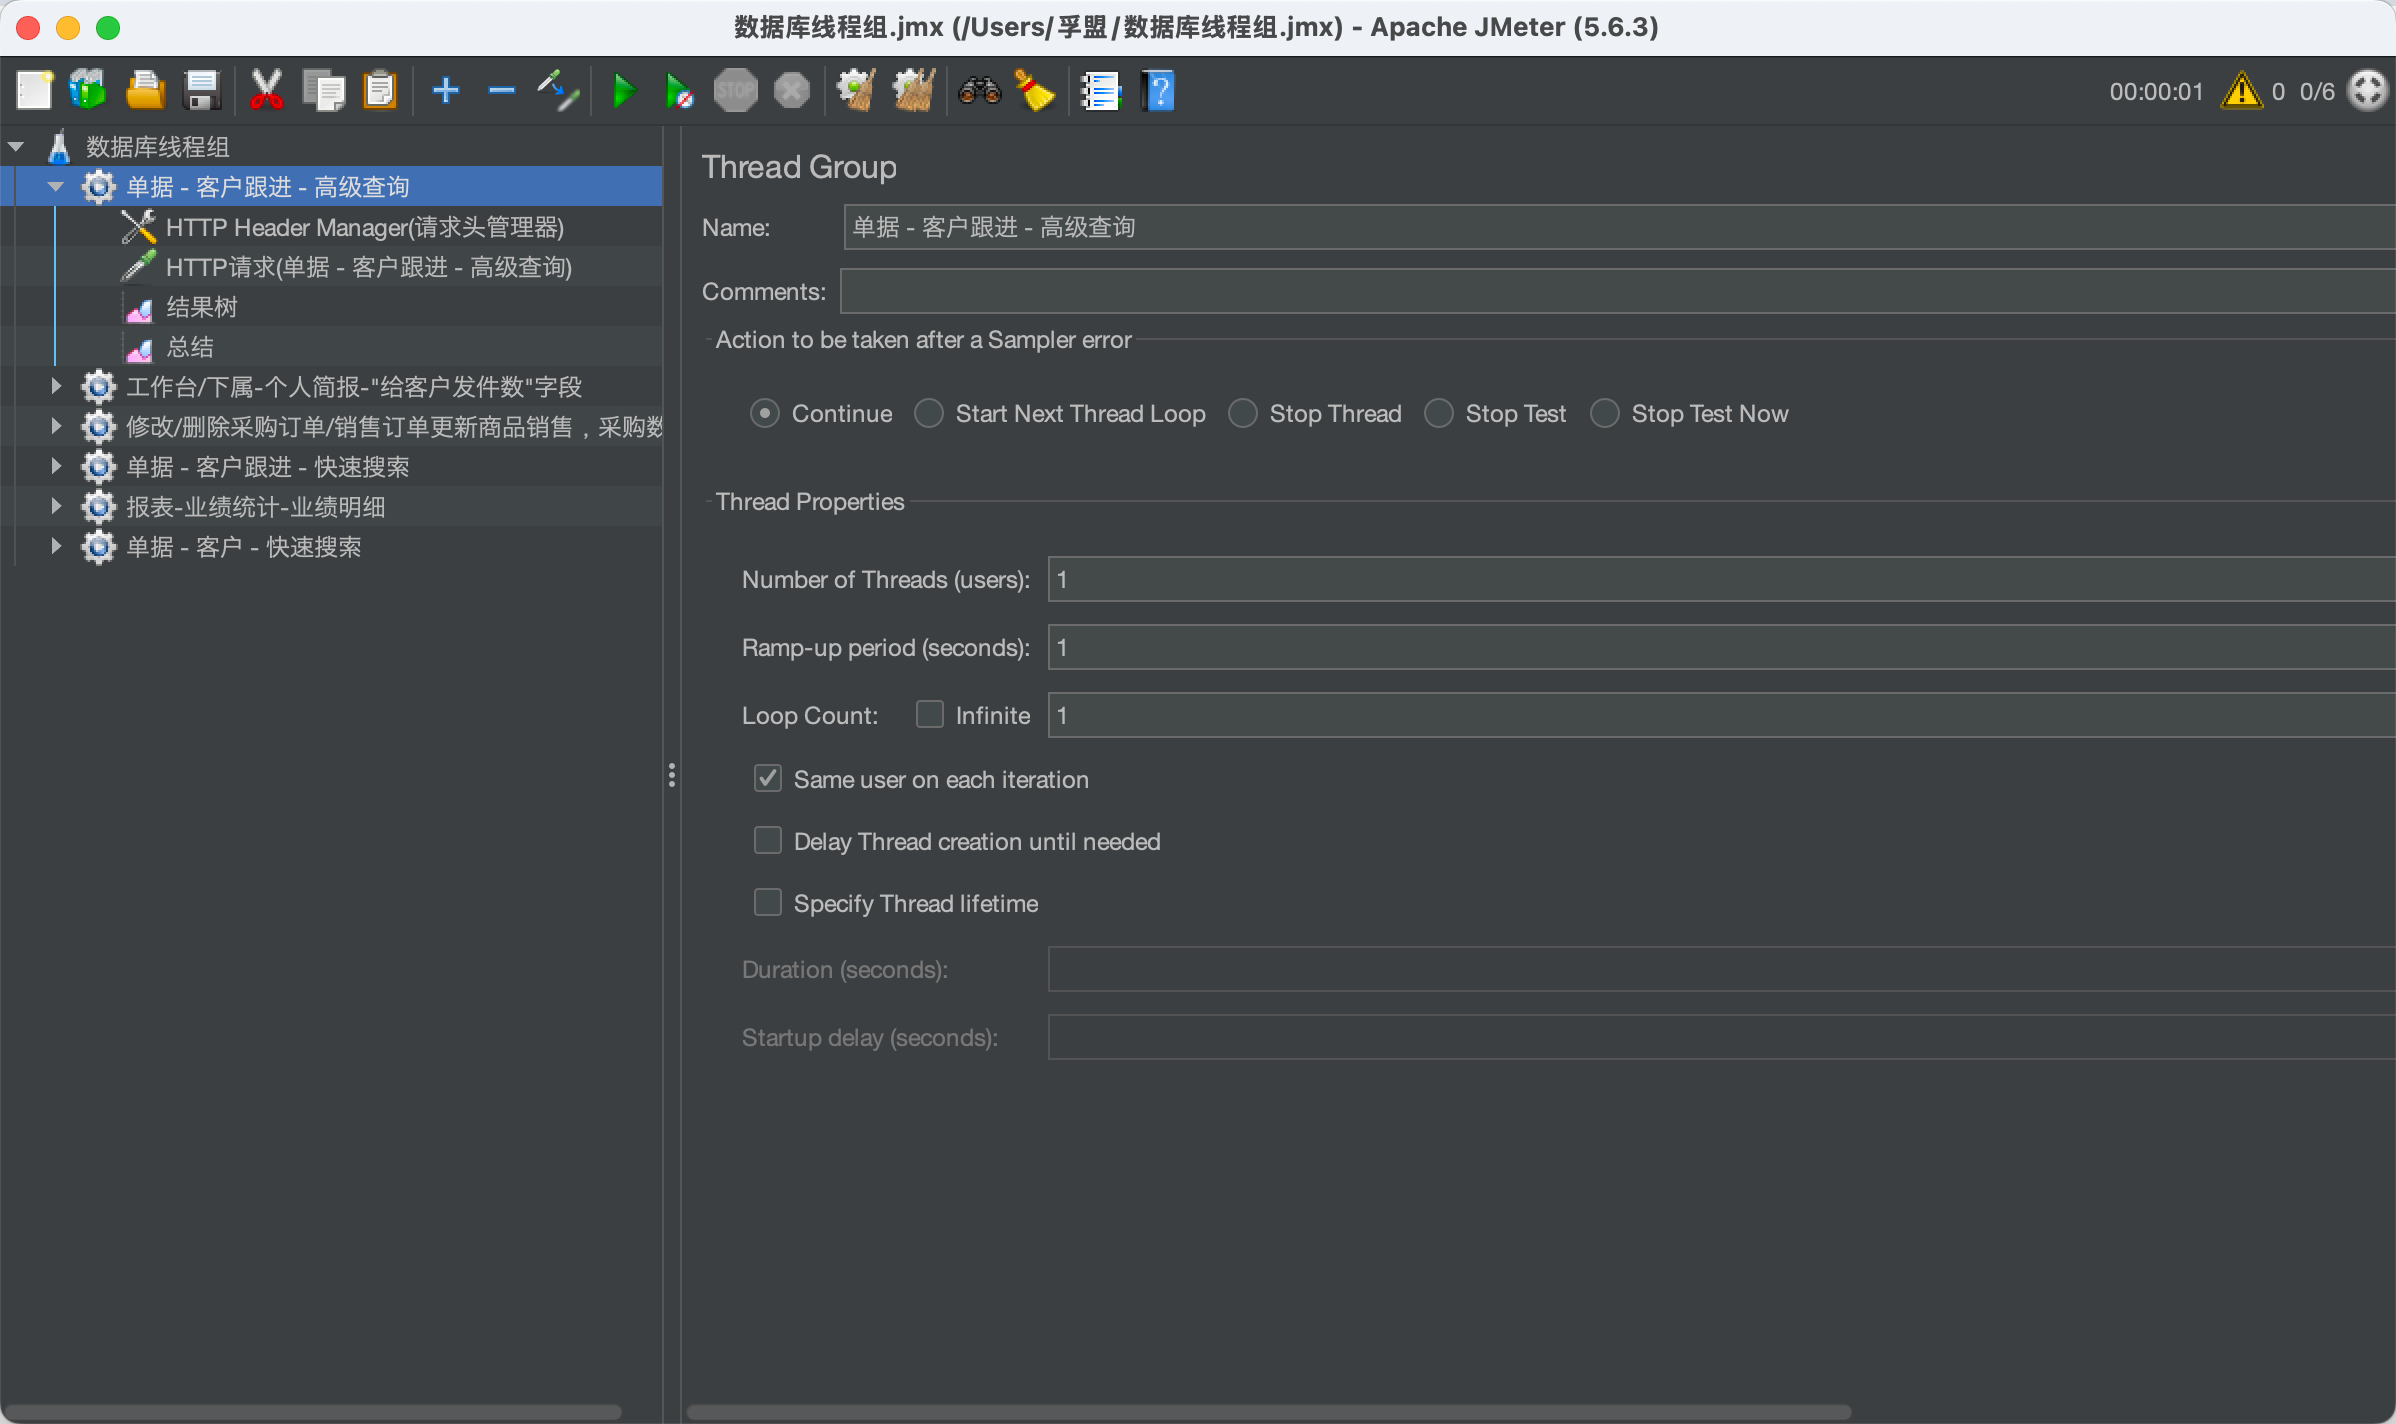Screen dimensions: 2396x1424
Task: Click the Clear All gear-broom icon
Action: 913,91
